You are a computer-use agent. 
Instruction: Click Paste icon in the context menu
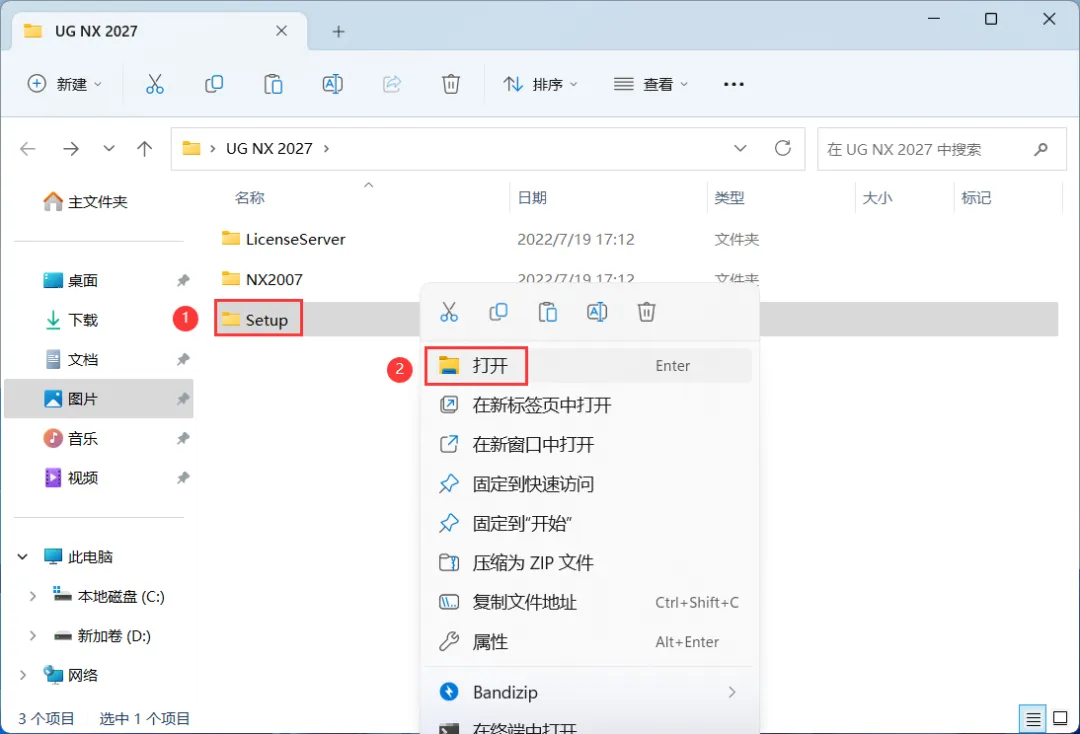point(548,312)
